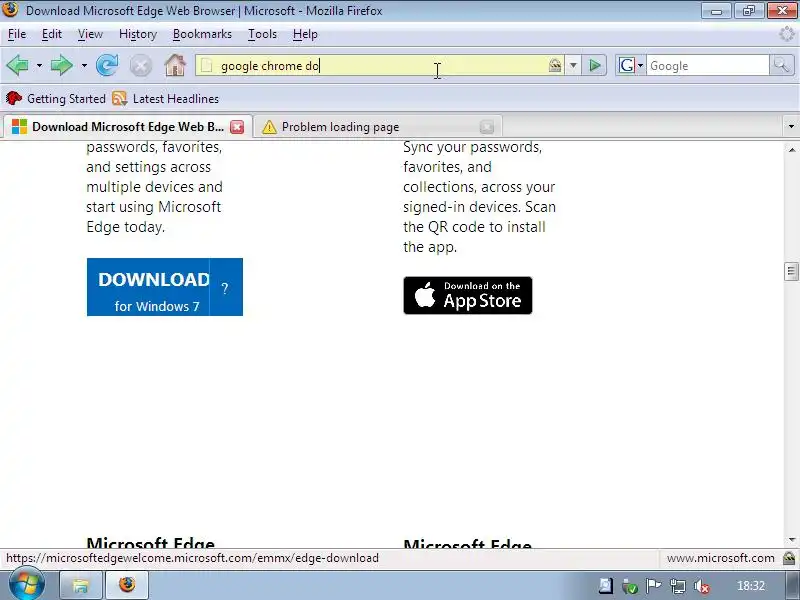This screenshot has width=800, height=600.
Task: Open the Tools menu
Action: point(262,34)
